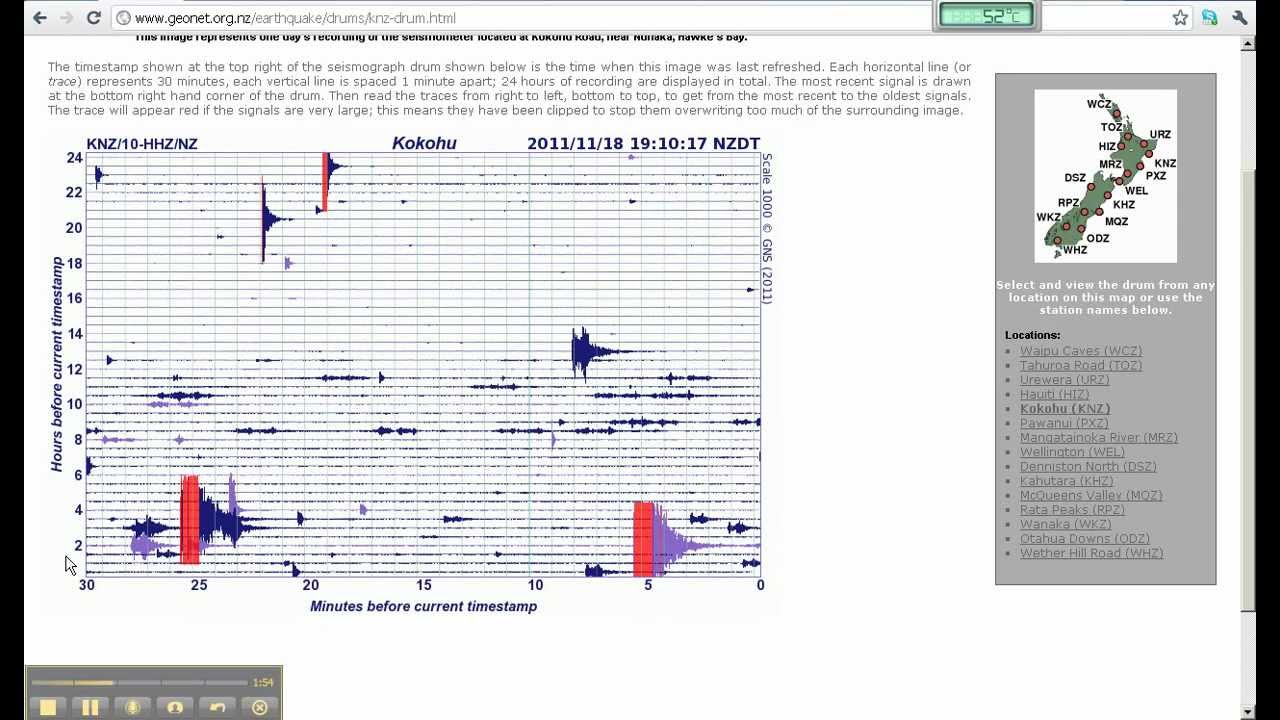Click the "Locations:" heading

coord(1033,335)
